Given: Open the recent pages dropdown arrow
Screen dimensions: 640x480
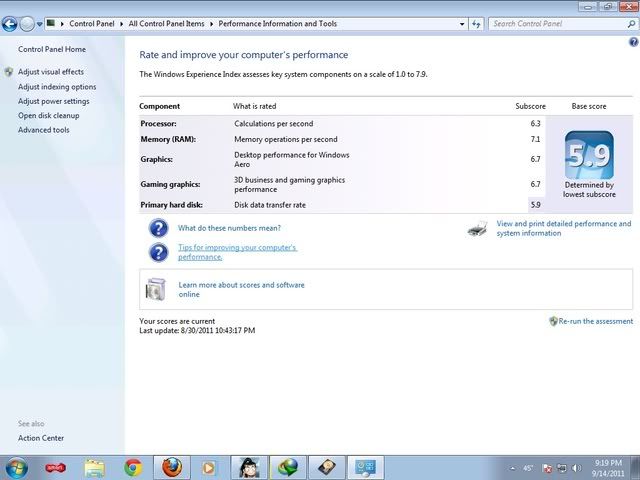Looking at the screenshot, I should 39,24.
